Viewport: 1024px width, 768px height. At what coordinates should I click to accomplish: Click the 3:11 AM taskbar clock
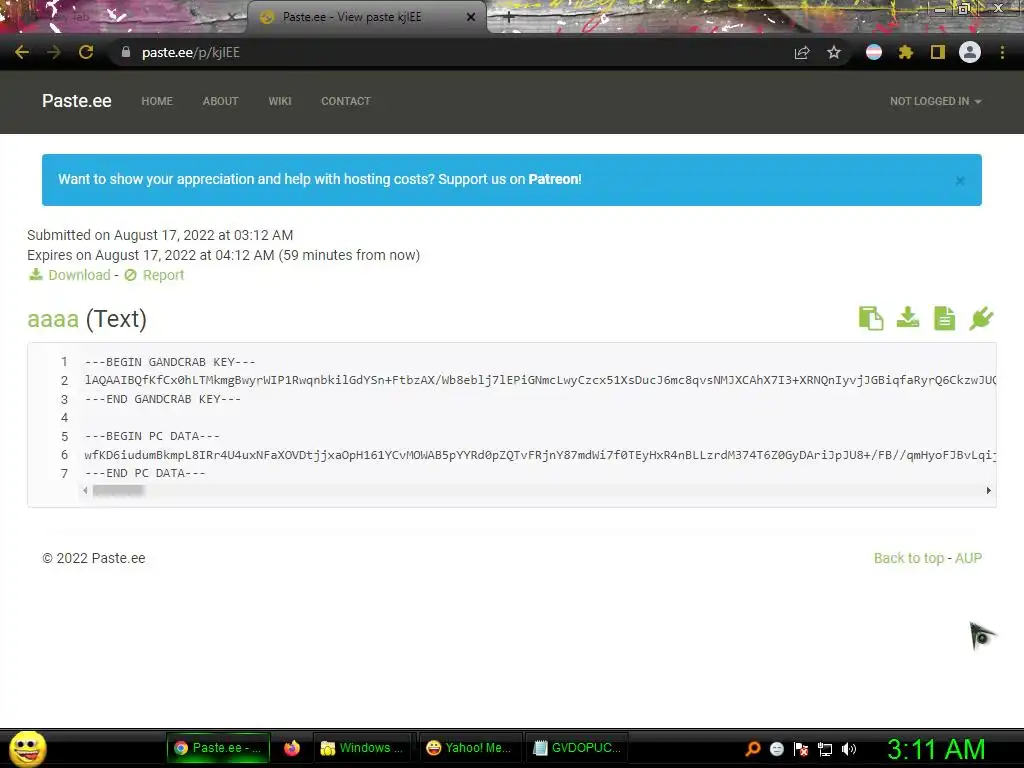936,749
